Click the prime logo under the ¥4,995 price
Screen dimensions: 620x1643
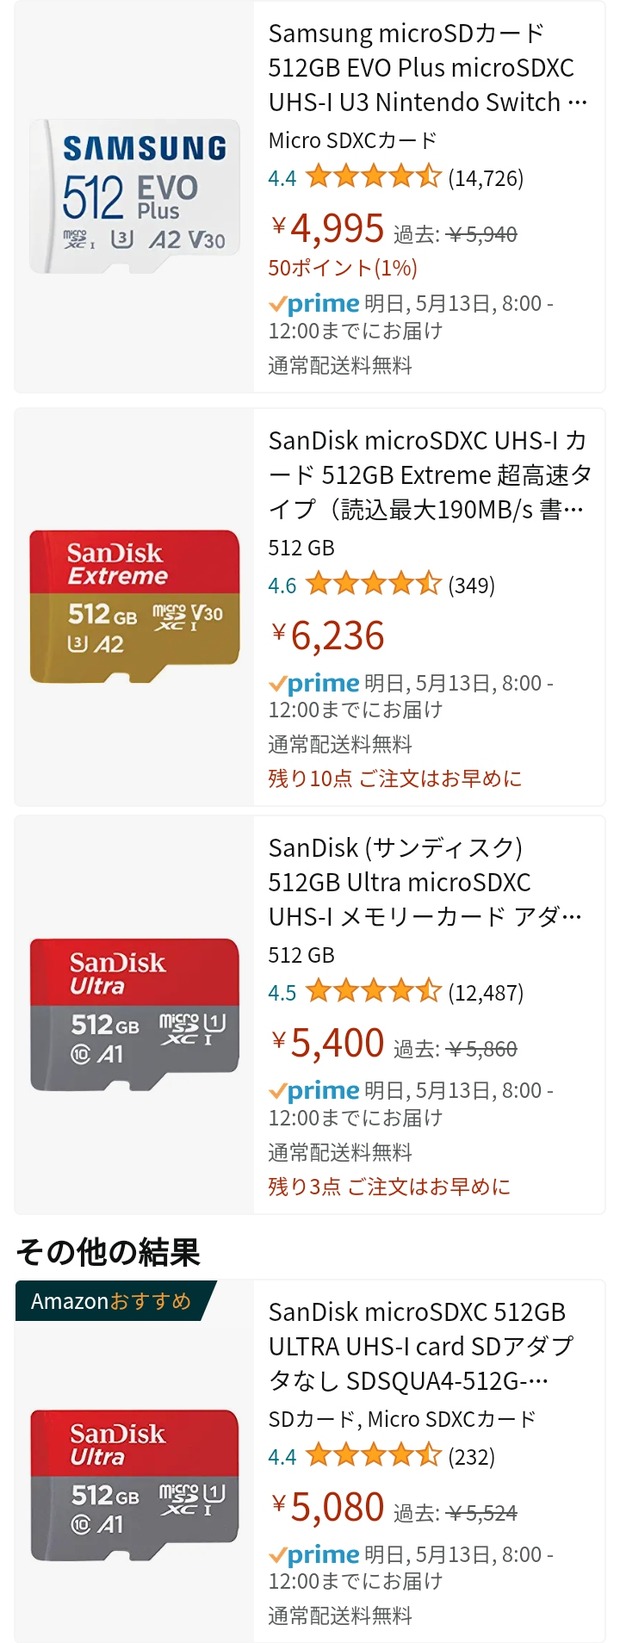314,304
